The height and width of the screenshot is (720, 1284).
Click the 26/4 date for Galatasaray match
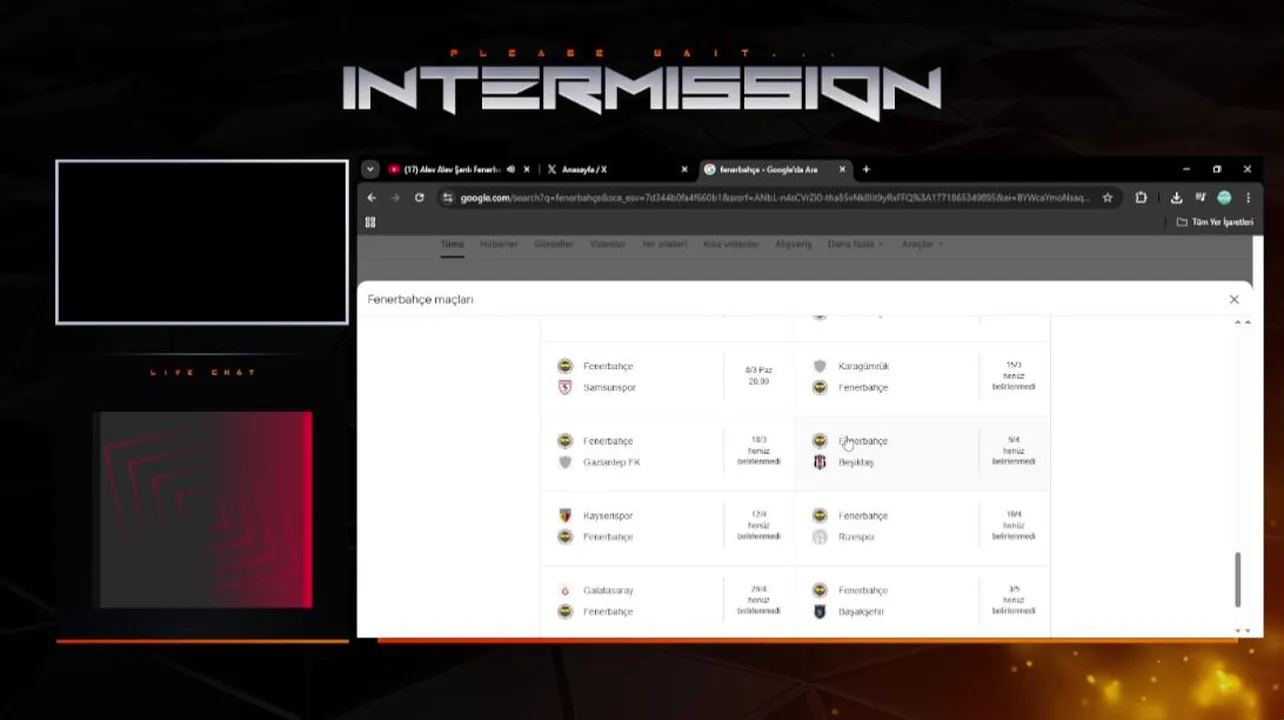[758, 589]
